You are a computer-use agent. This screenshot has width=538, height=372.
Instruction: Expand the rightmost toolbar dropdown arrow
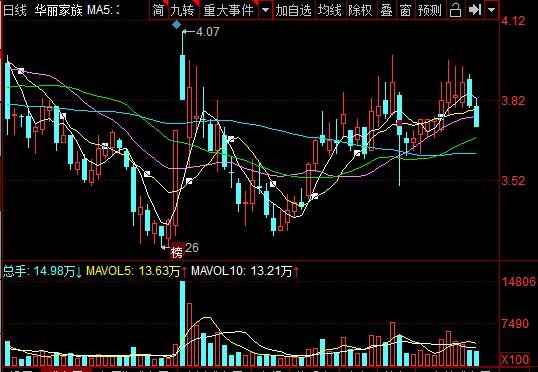pyautogui.click(x=492, y=10)
